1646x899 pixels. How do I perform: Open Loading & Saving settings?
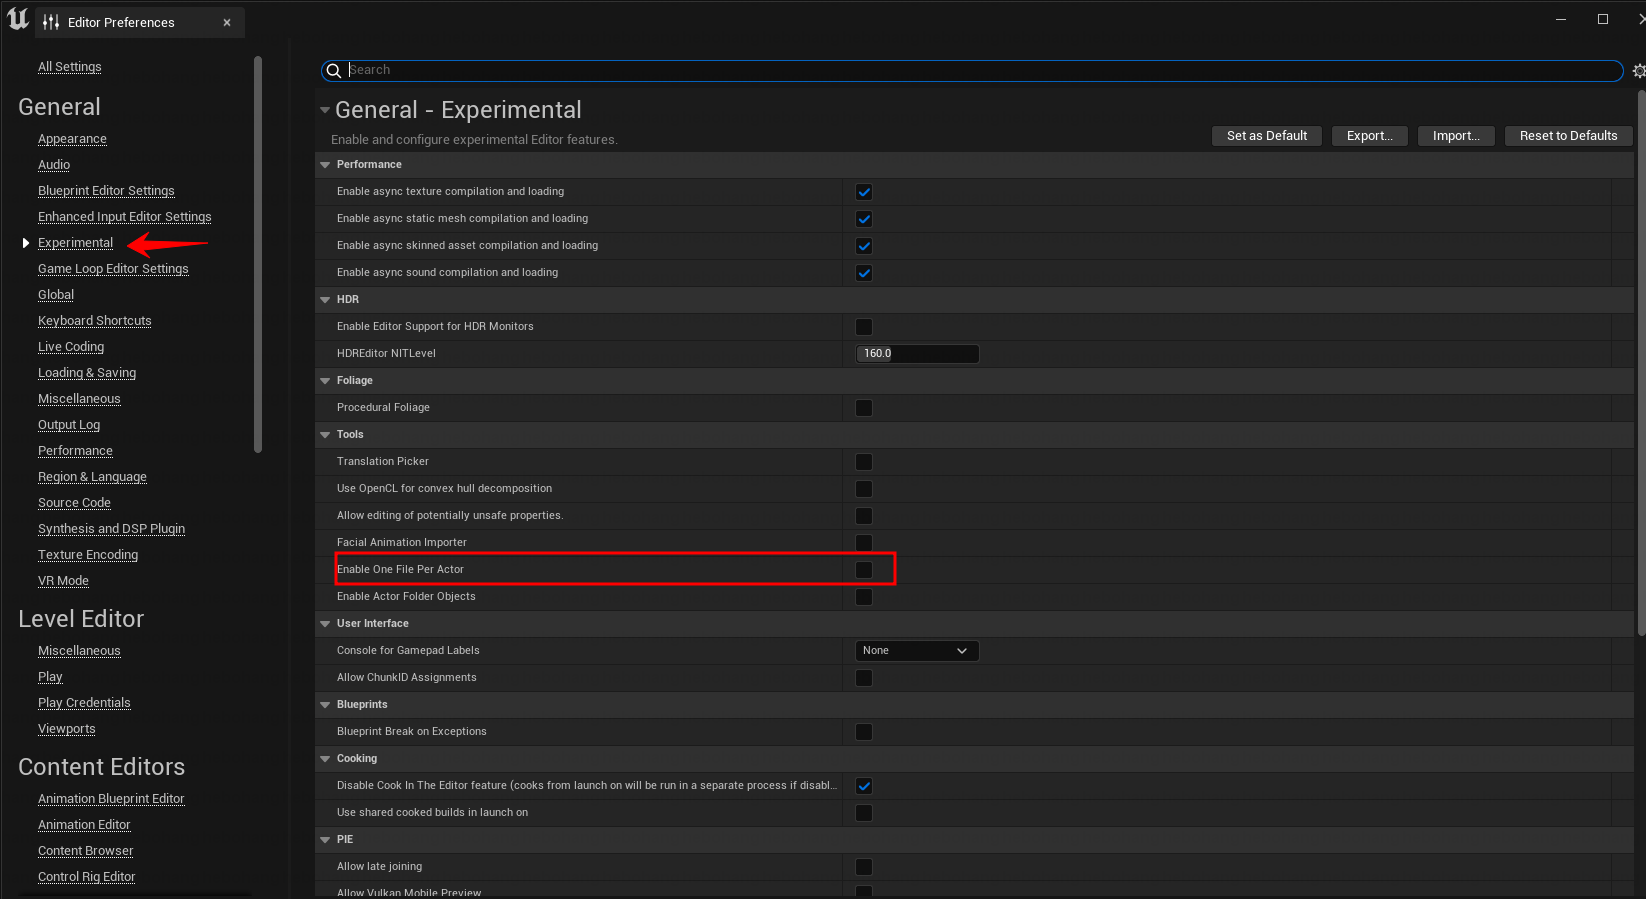click(x=87, y=373)
